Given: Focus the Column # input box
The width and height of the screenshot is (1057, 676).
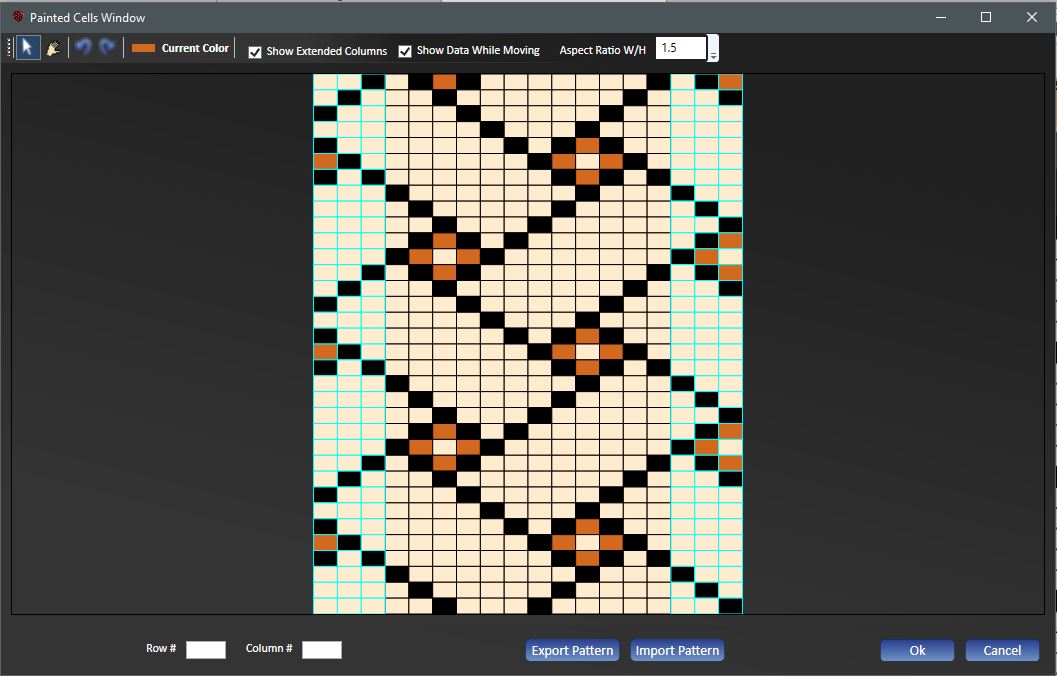Looking at the screenshot, I should 322,650.
